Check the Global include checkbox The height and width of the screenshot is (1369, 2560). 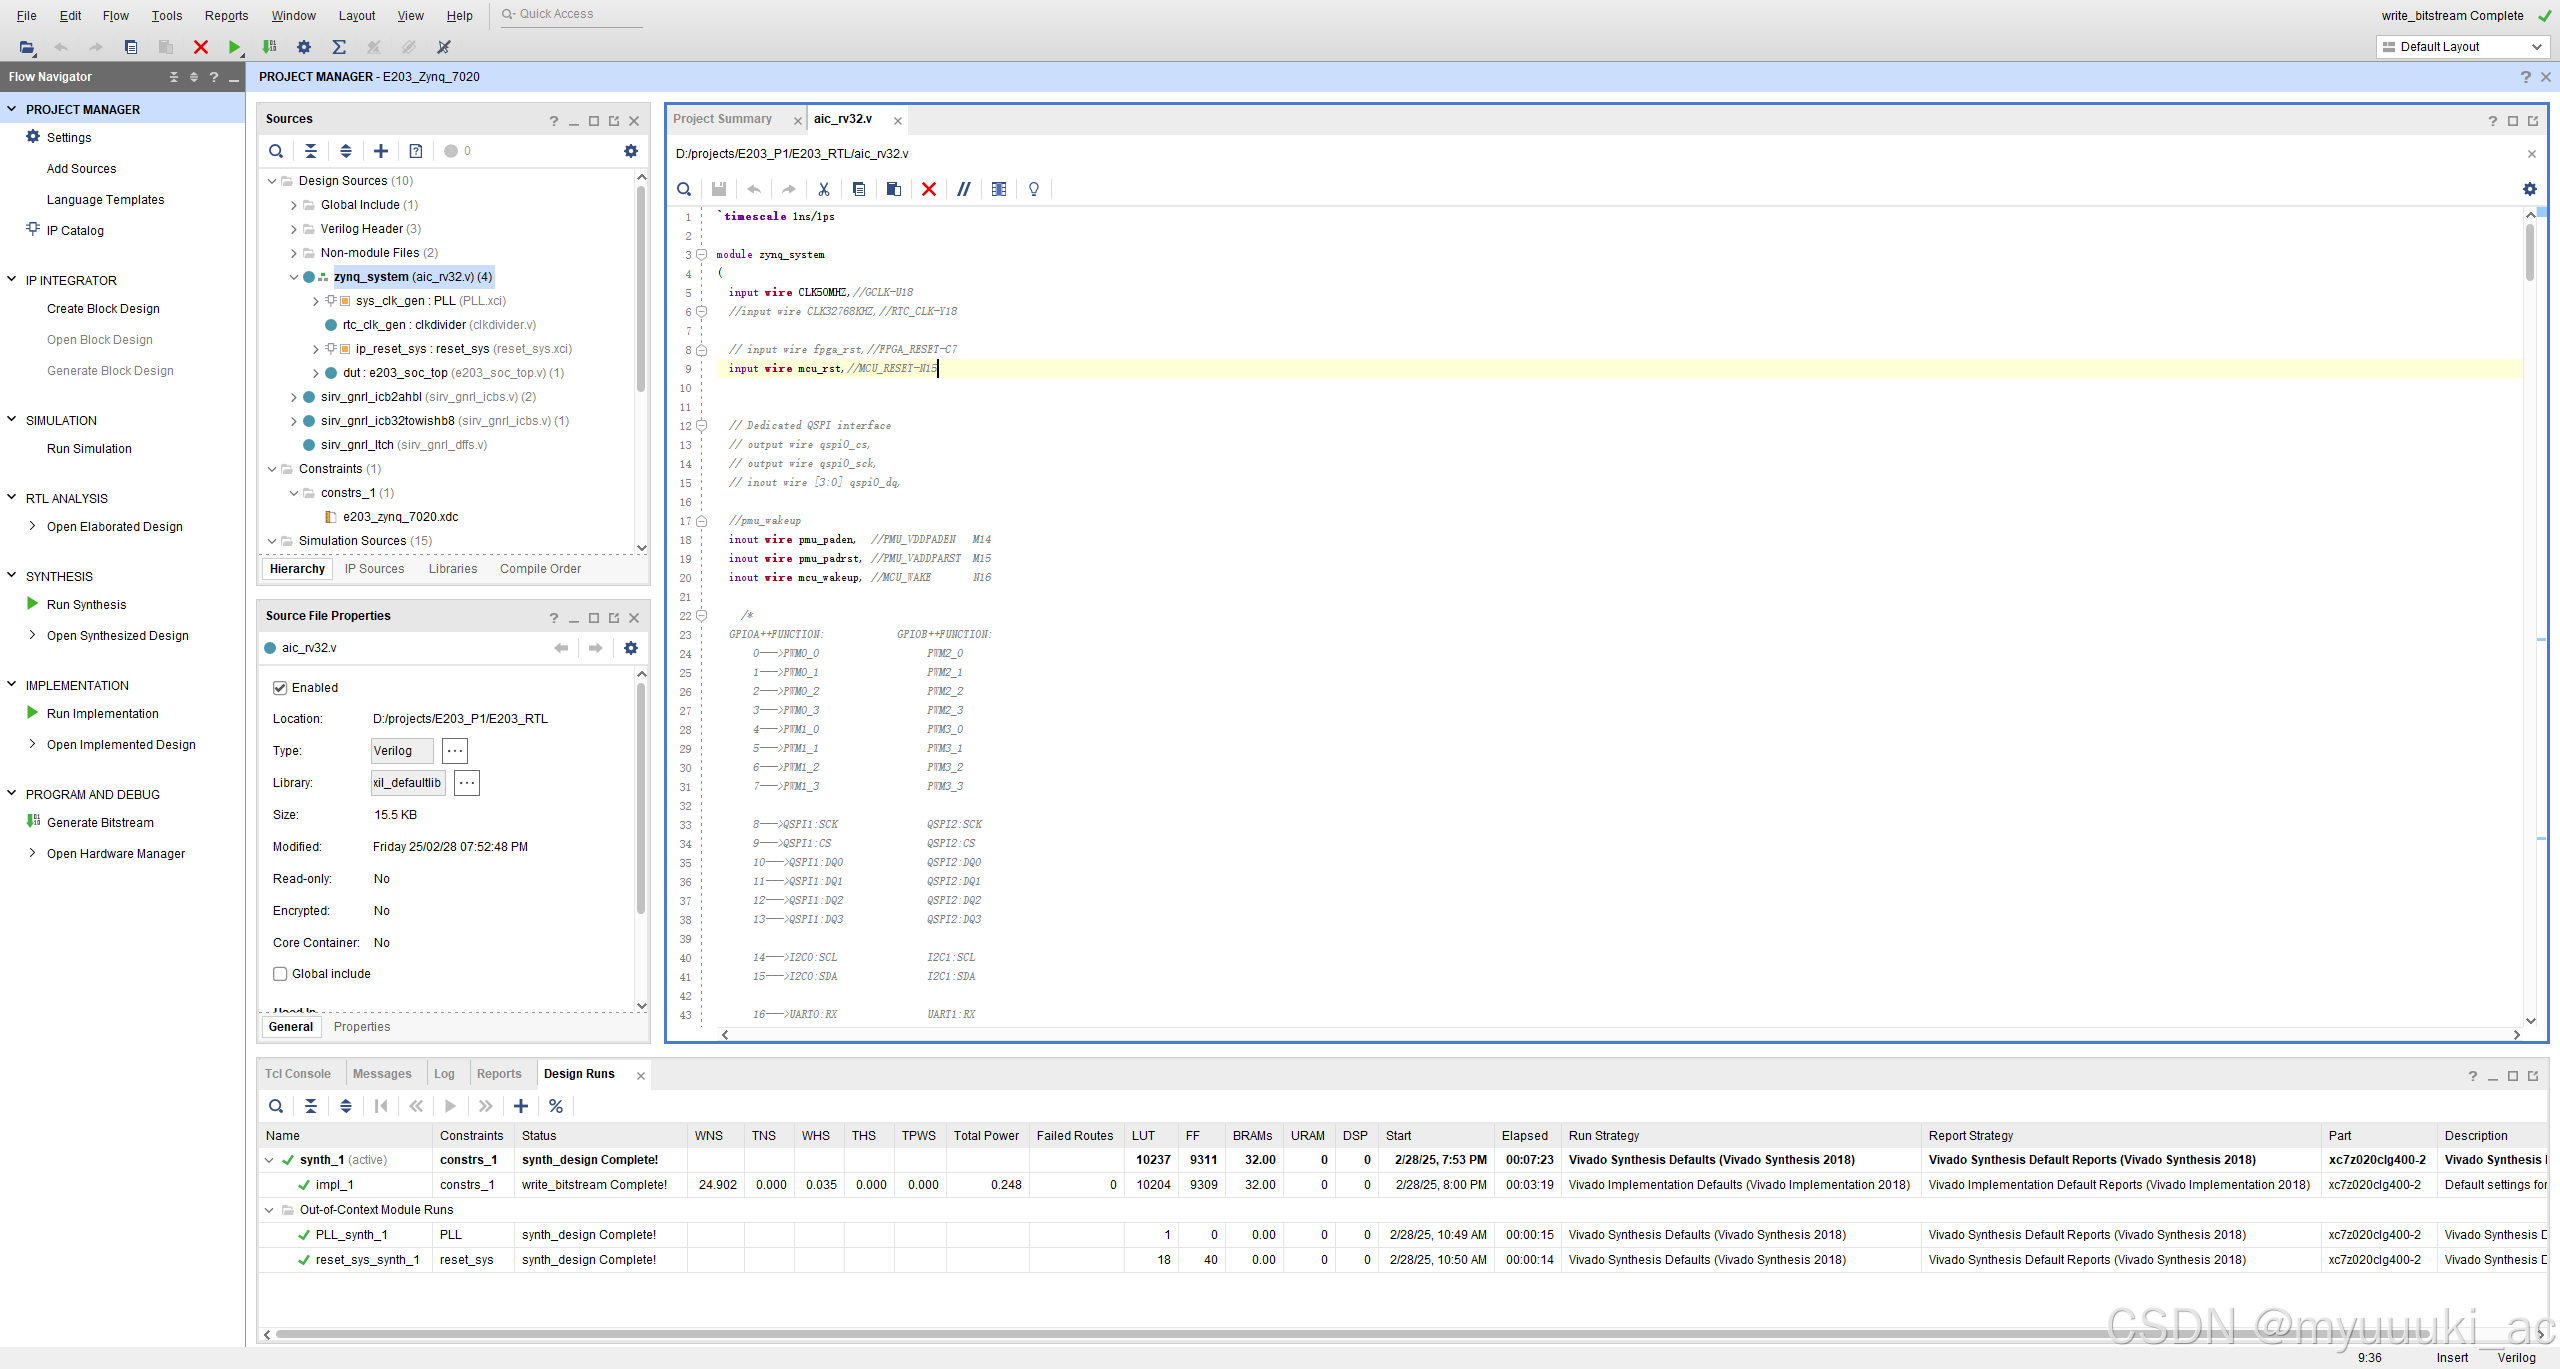pyautogui.click(x=280, y=974)
